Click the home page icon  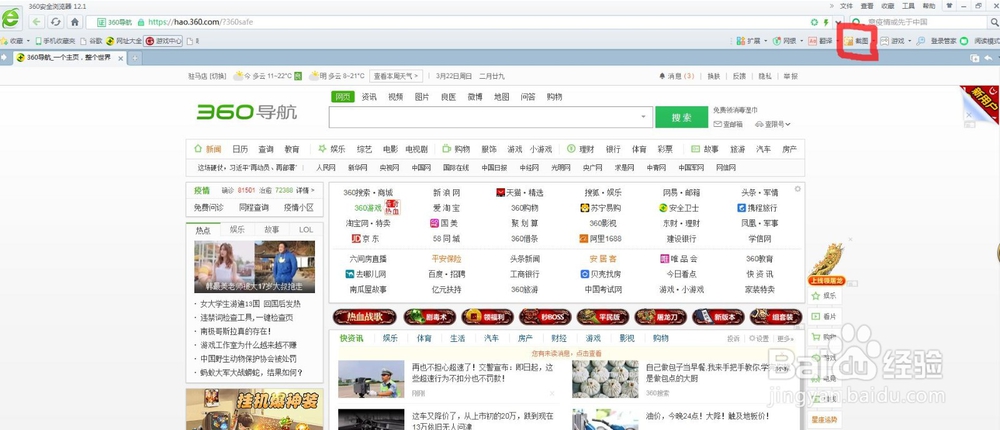(75, 22)
